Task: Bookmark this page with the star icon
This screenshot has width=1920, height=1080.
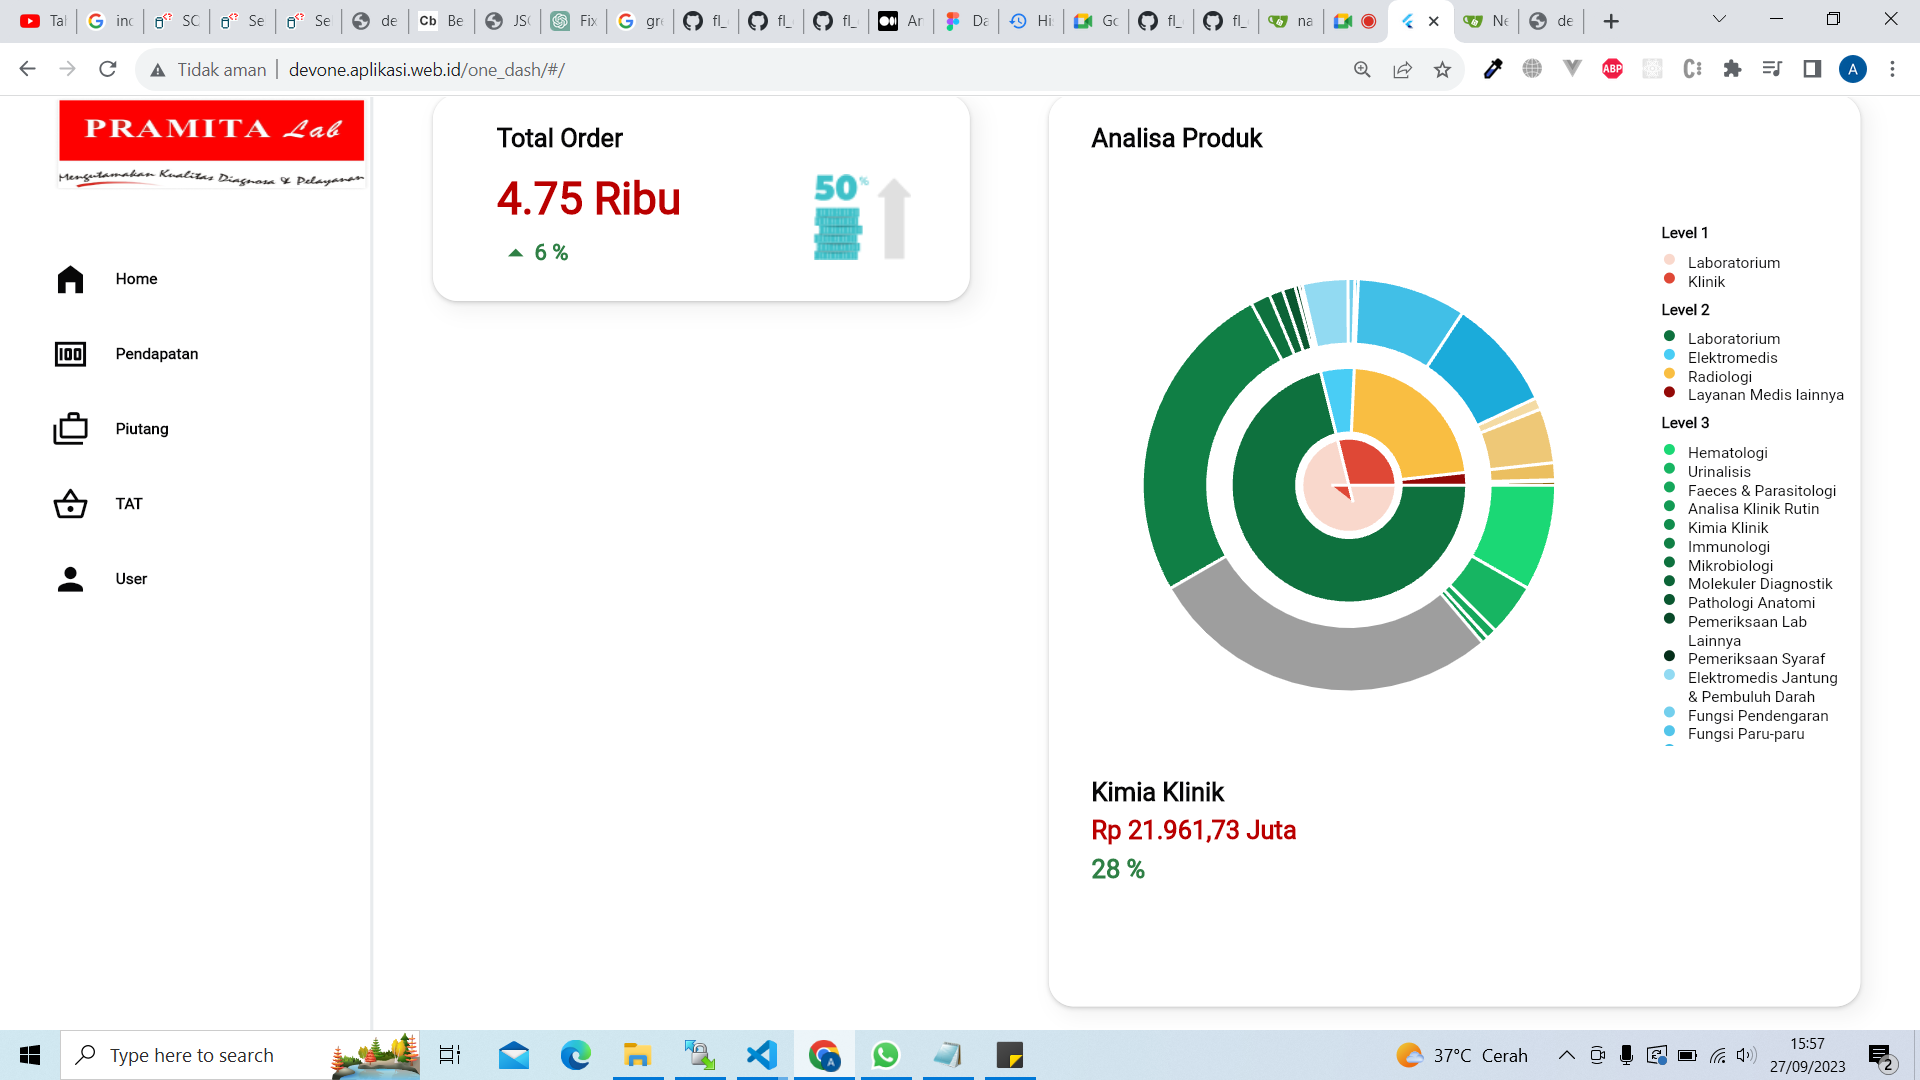Action: 1442,69
